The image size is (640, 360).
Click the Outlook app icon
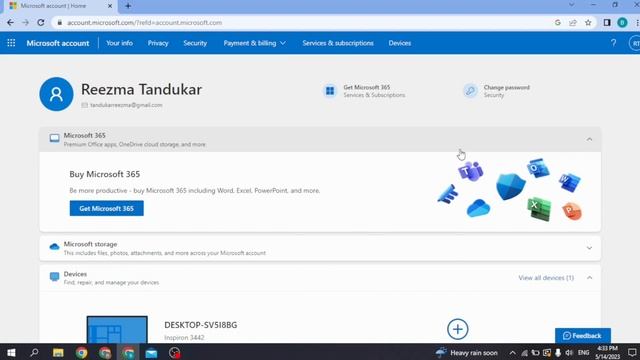[x=538, y=168]
